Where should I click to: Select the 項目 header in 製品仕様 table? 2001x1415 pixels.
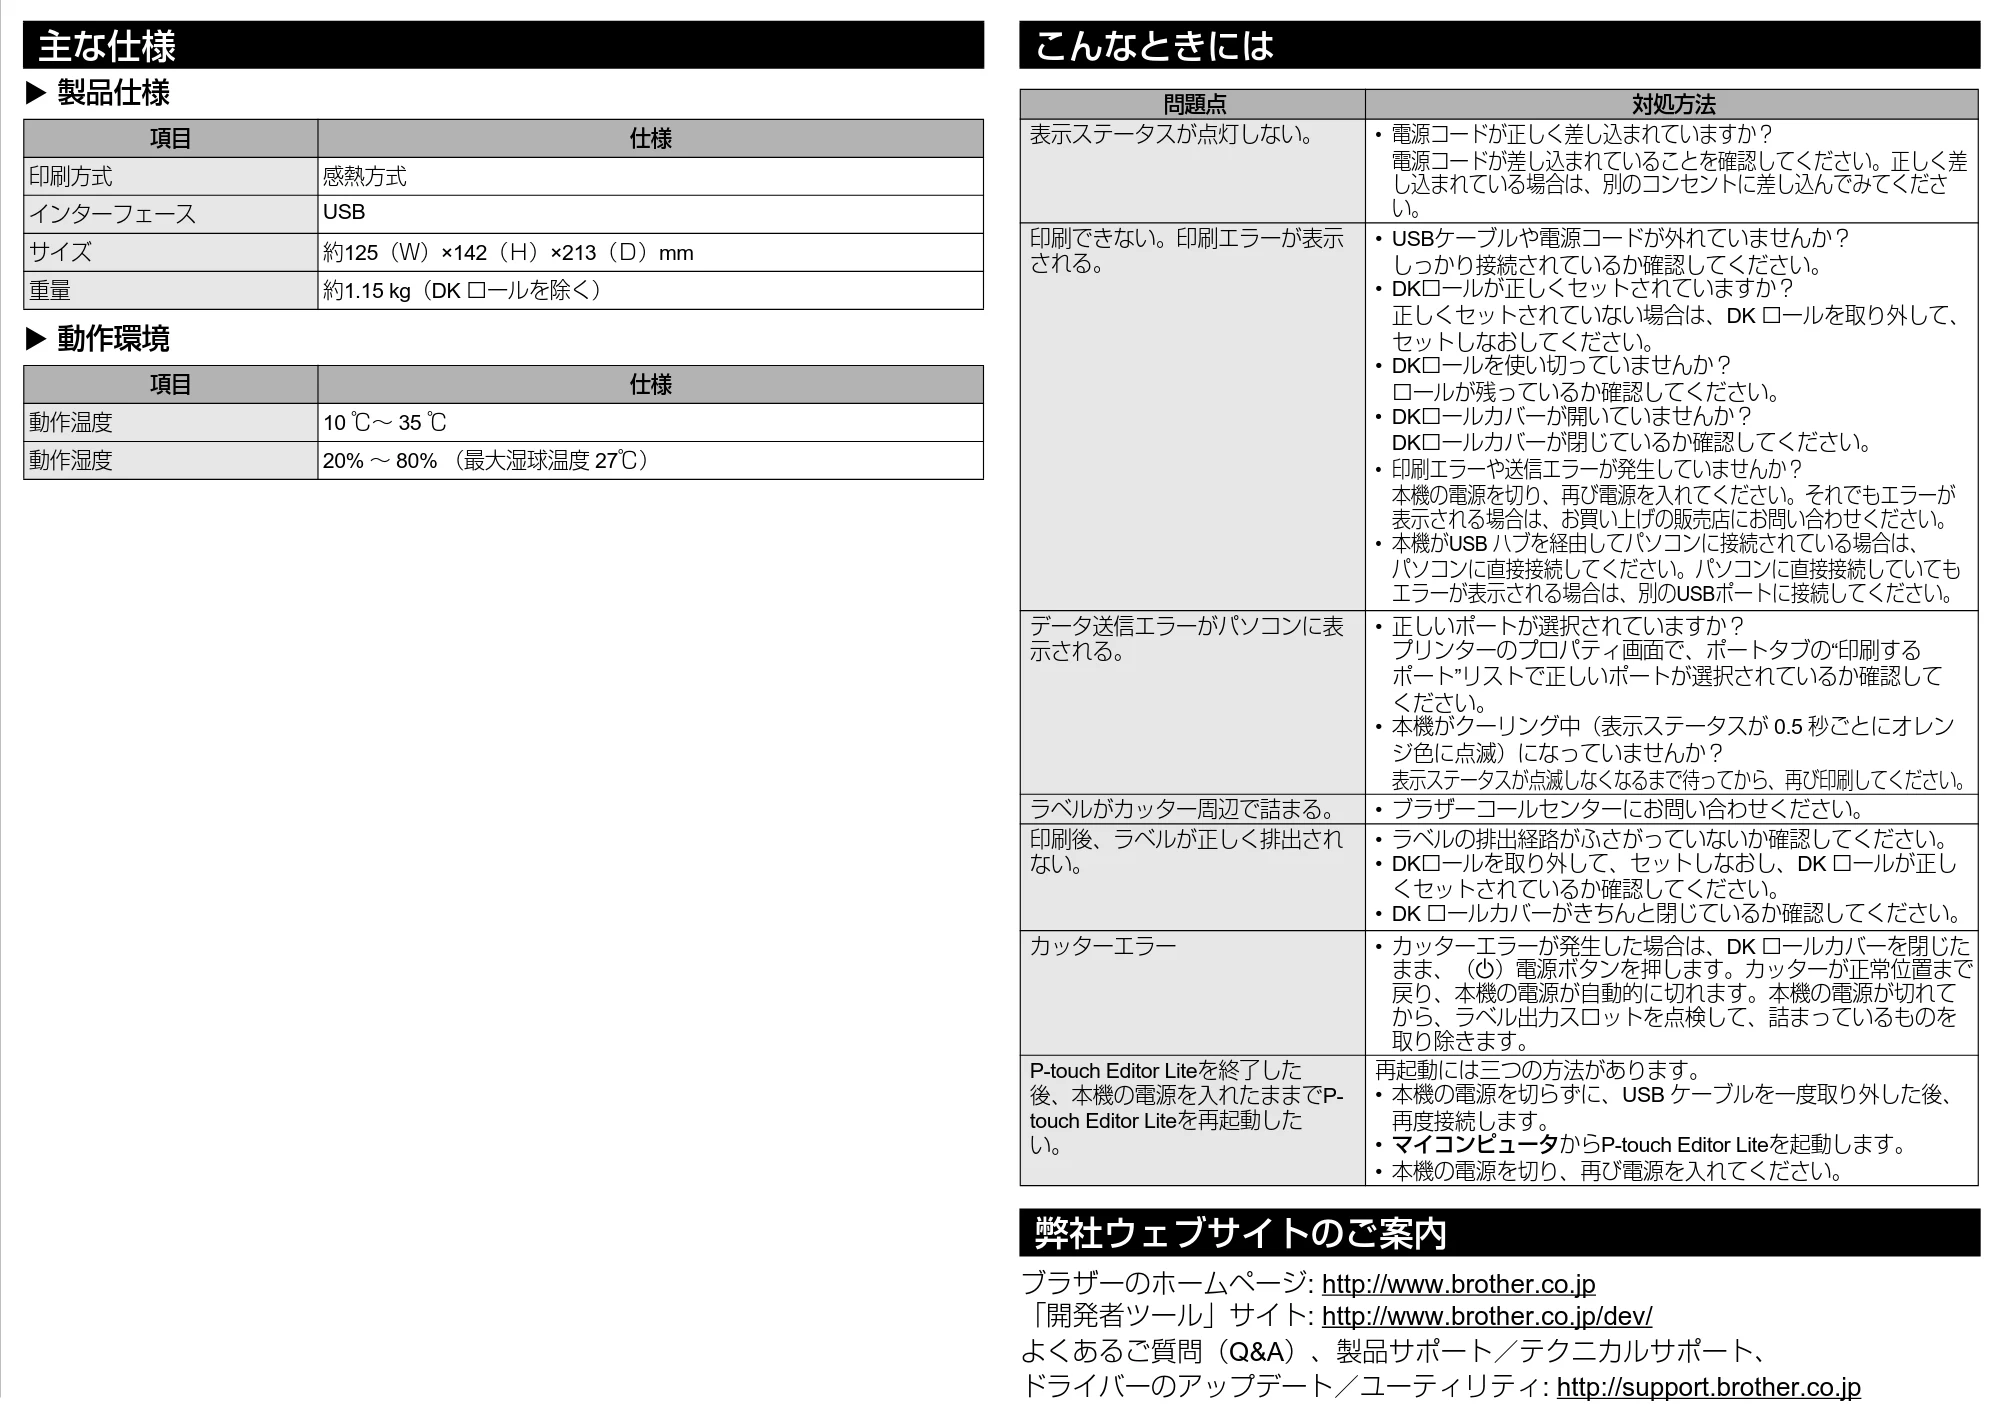tap(171, 138)
